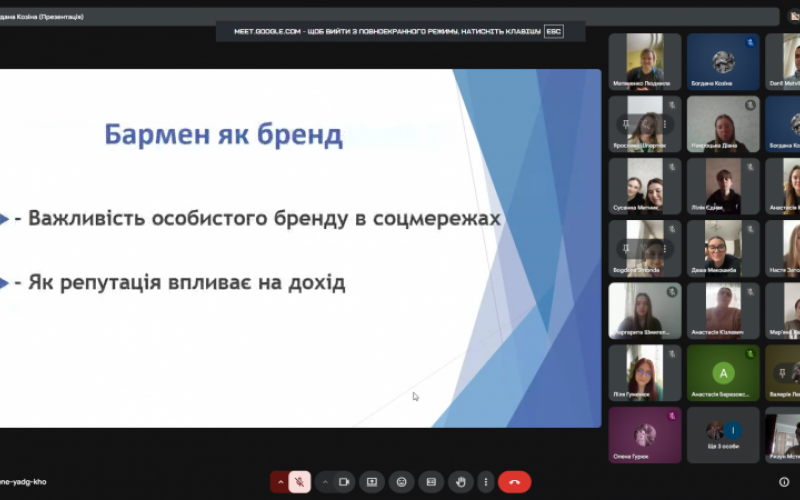Toggle the camera button

point(344,482)
